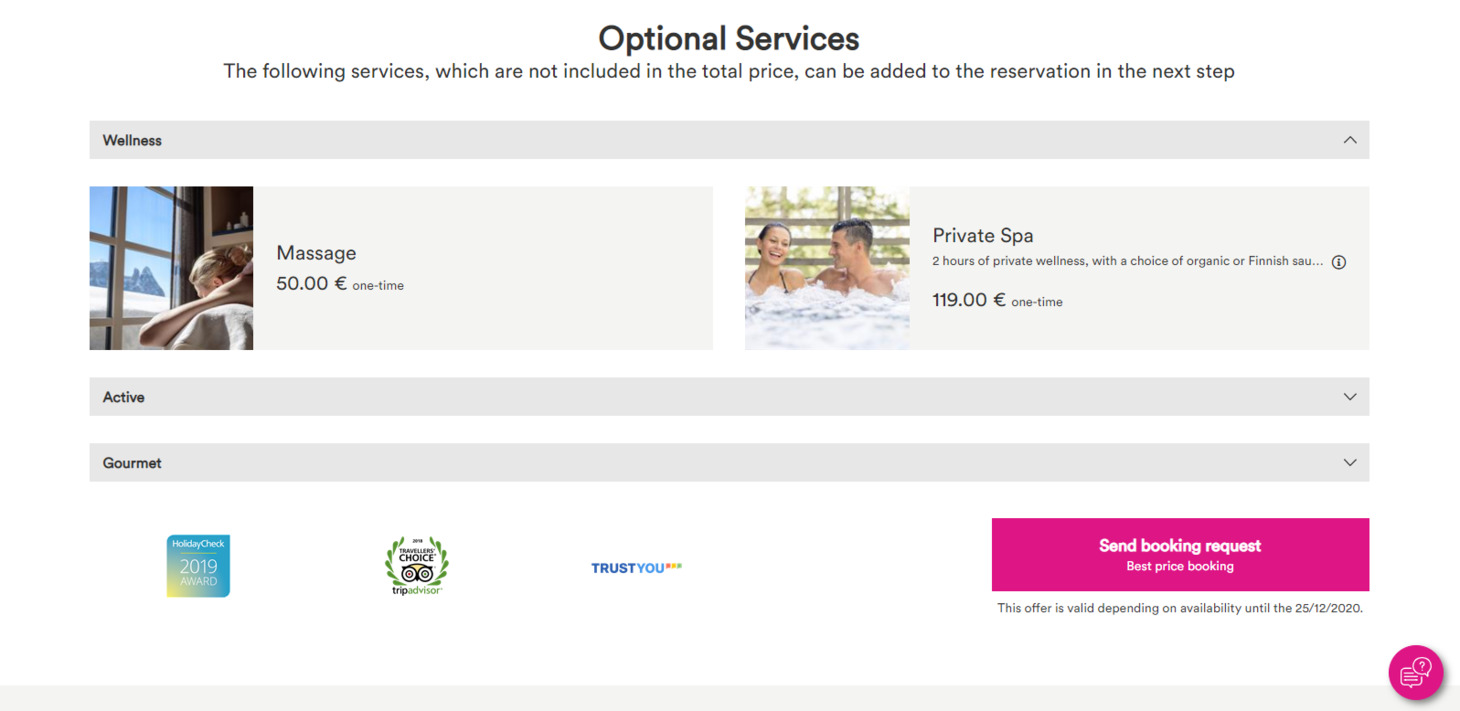Screen dimensions: 1460x711
Task: Click the TrustYou logo
Action: point(636,568)
